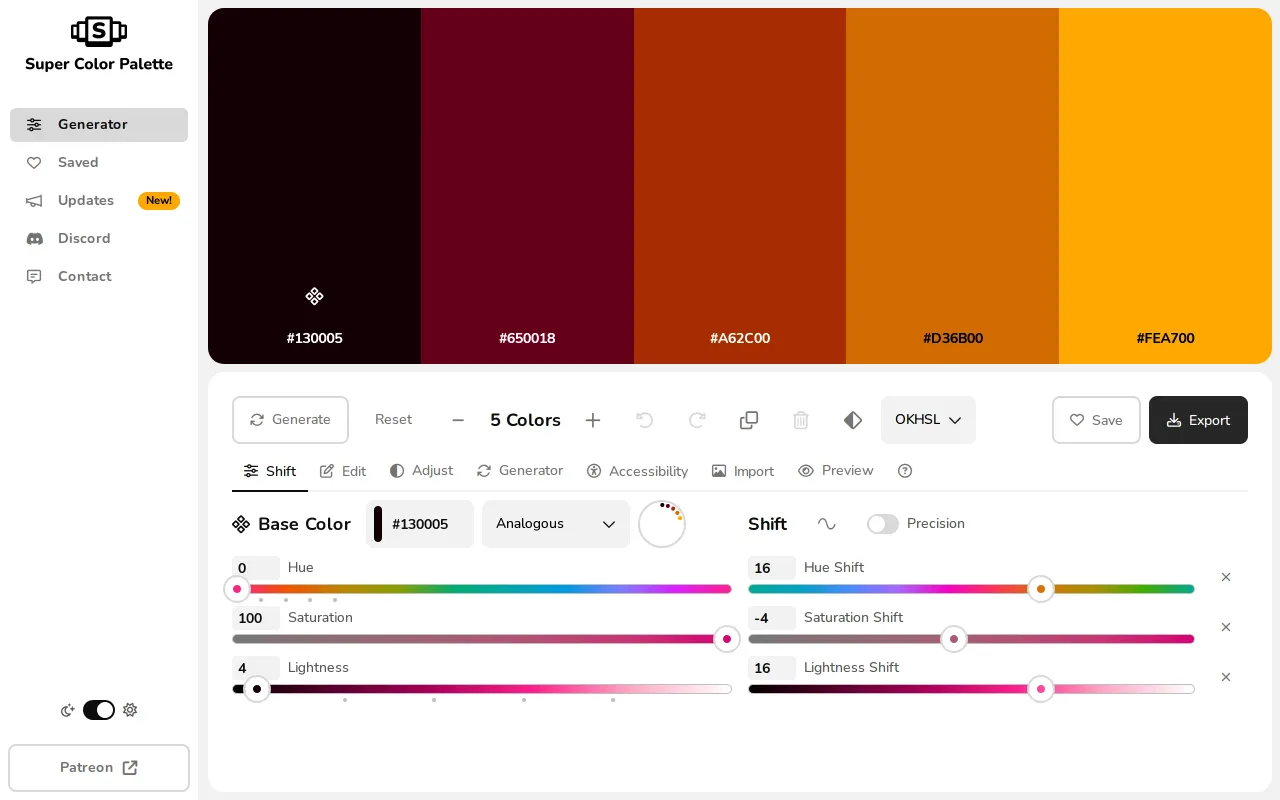
Task: Open the Preview tab
Action: point(836,471)
